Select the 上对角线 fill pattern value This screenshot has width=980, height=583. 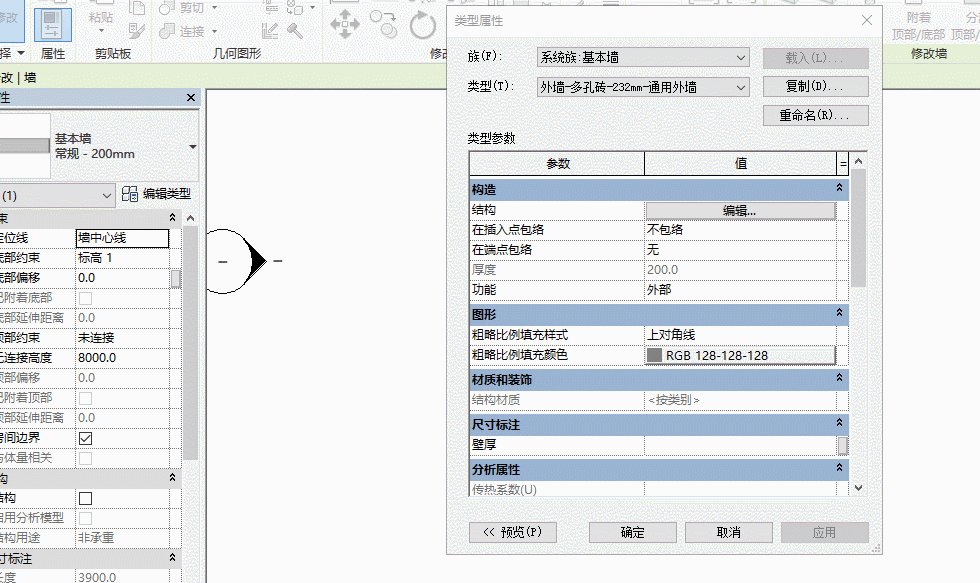tap(741, 335)
